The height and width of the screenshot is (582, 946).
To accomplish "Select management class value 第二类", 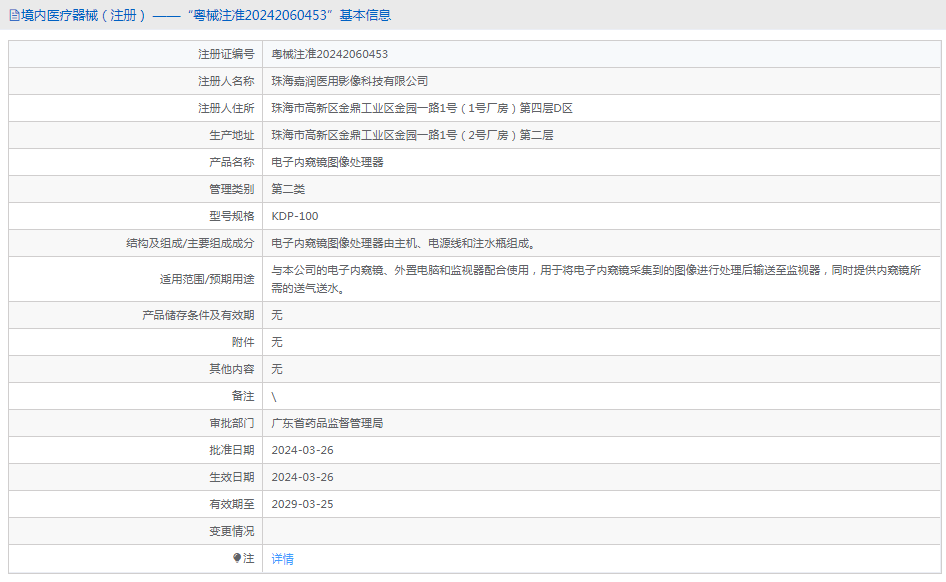I will click(x=288, y=189).
